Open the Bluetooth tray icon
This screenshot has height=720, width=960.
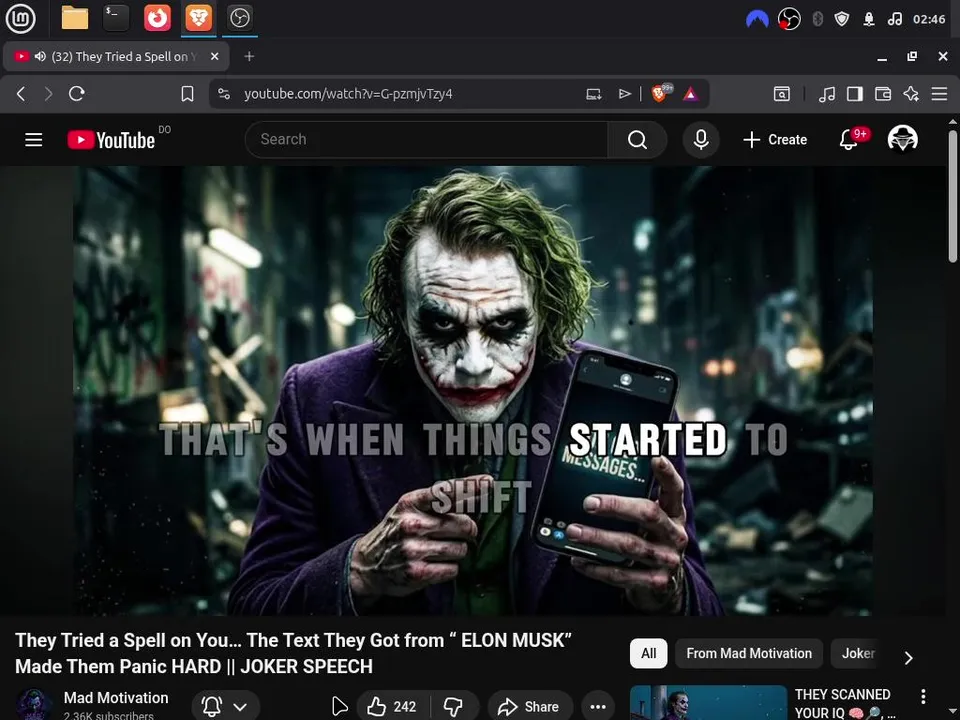click(817, 20)
